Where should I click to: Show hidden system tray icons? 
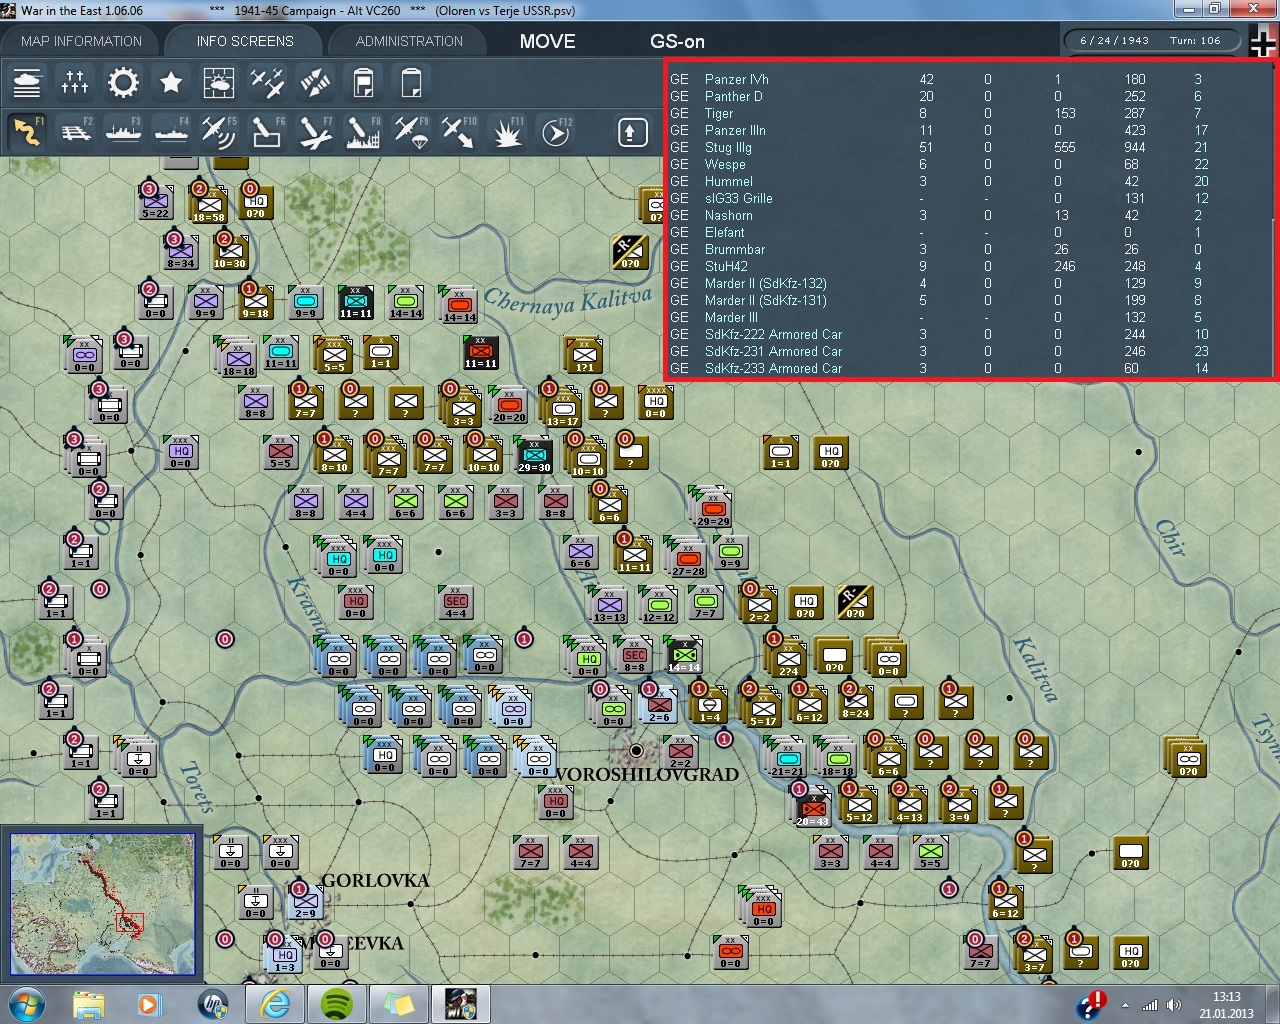click(x=1126, y=1005)
